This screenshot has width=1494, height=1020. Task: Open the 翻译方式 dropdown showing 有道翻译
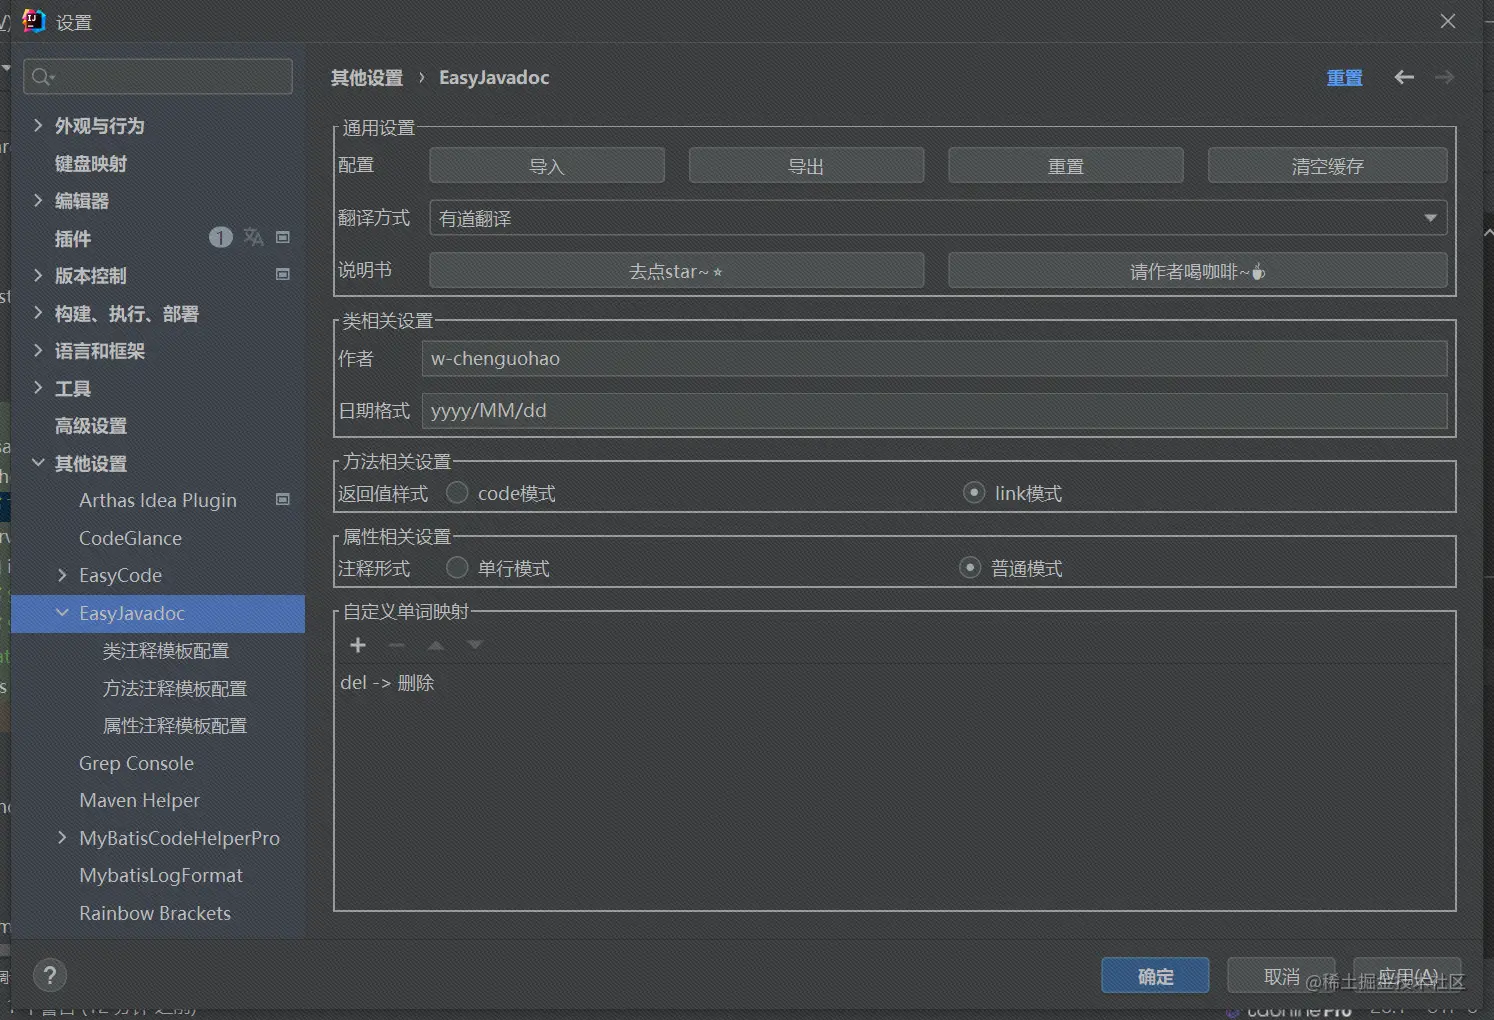click(x=938, y=218)
